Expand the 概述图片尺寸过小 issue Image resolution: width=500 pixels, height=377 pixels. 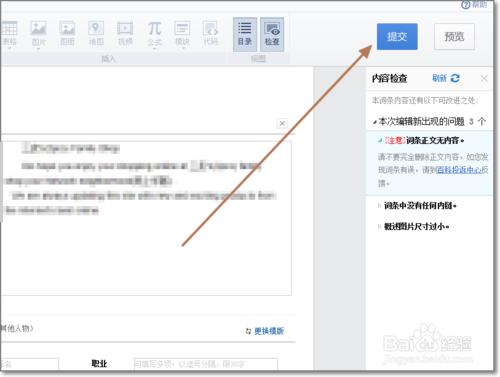coord(380,227)
